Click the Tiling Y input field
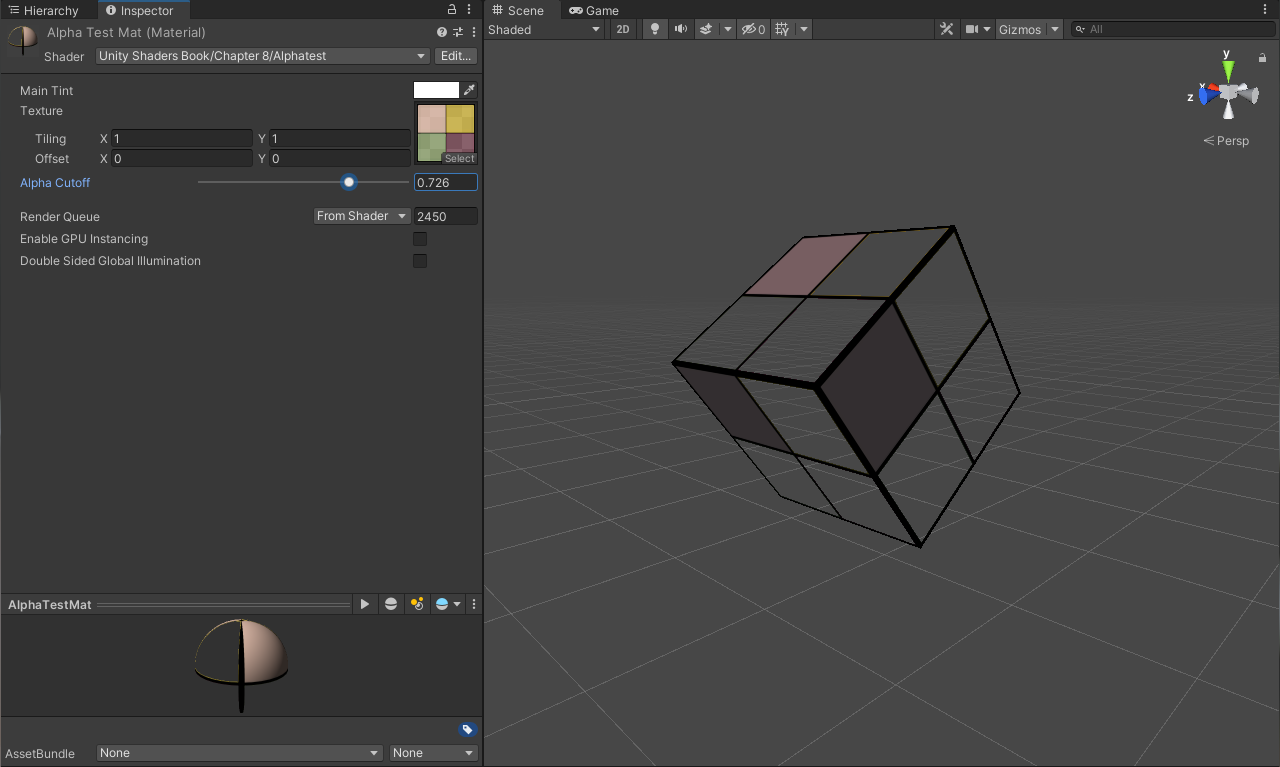The image size is (1280, 767). click(339, 139)
